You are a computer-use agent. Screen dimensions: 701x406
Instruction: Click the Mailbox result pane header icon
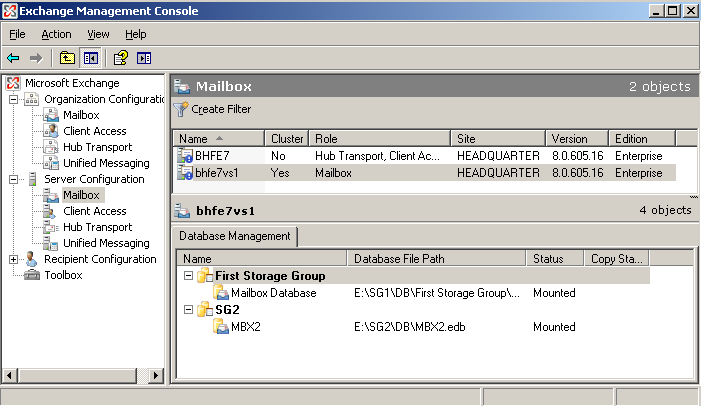coord(182,86)
